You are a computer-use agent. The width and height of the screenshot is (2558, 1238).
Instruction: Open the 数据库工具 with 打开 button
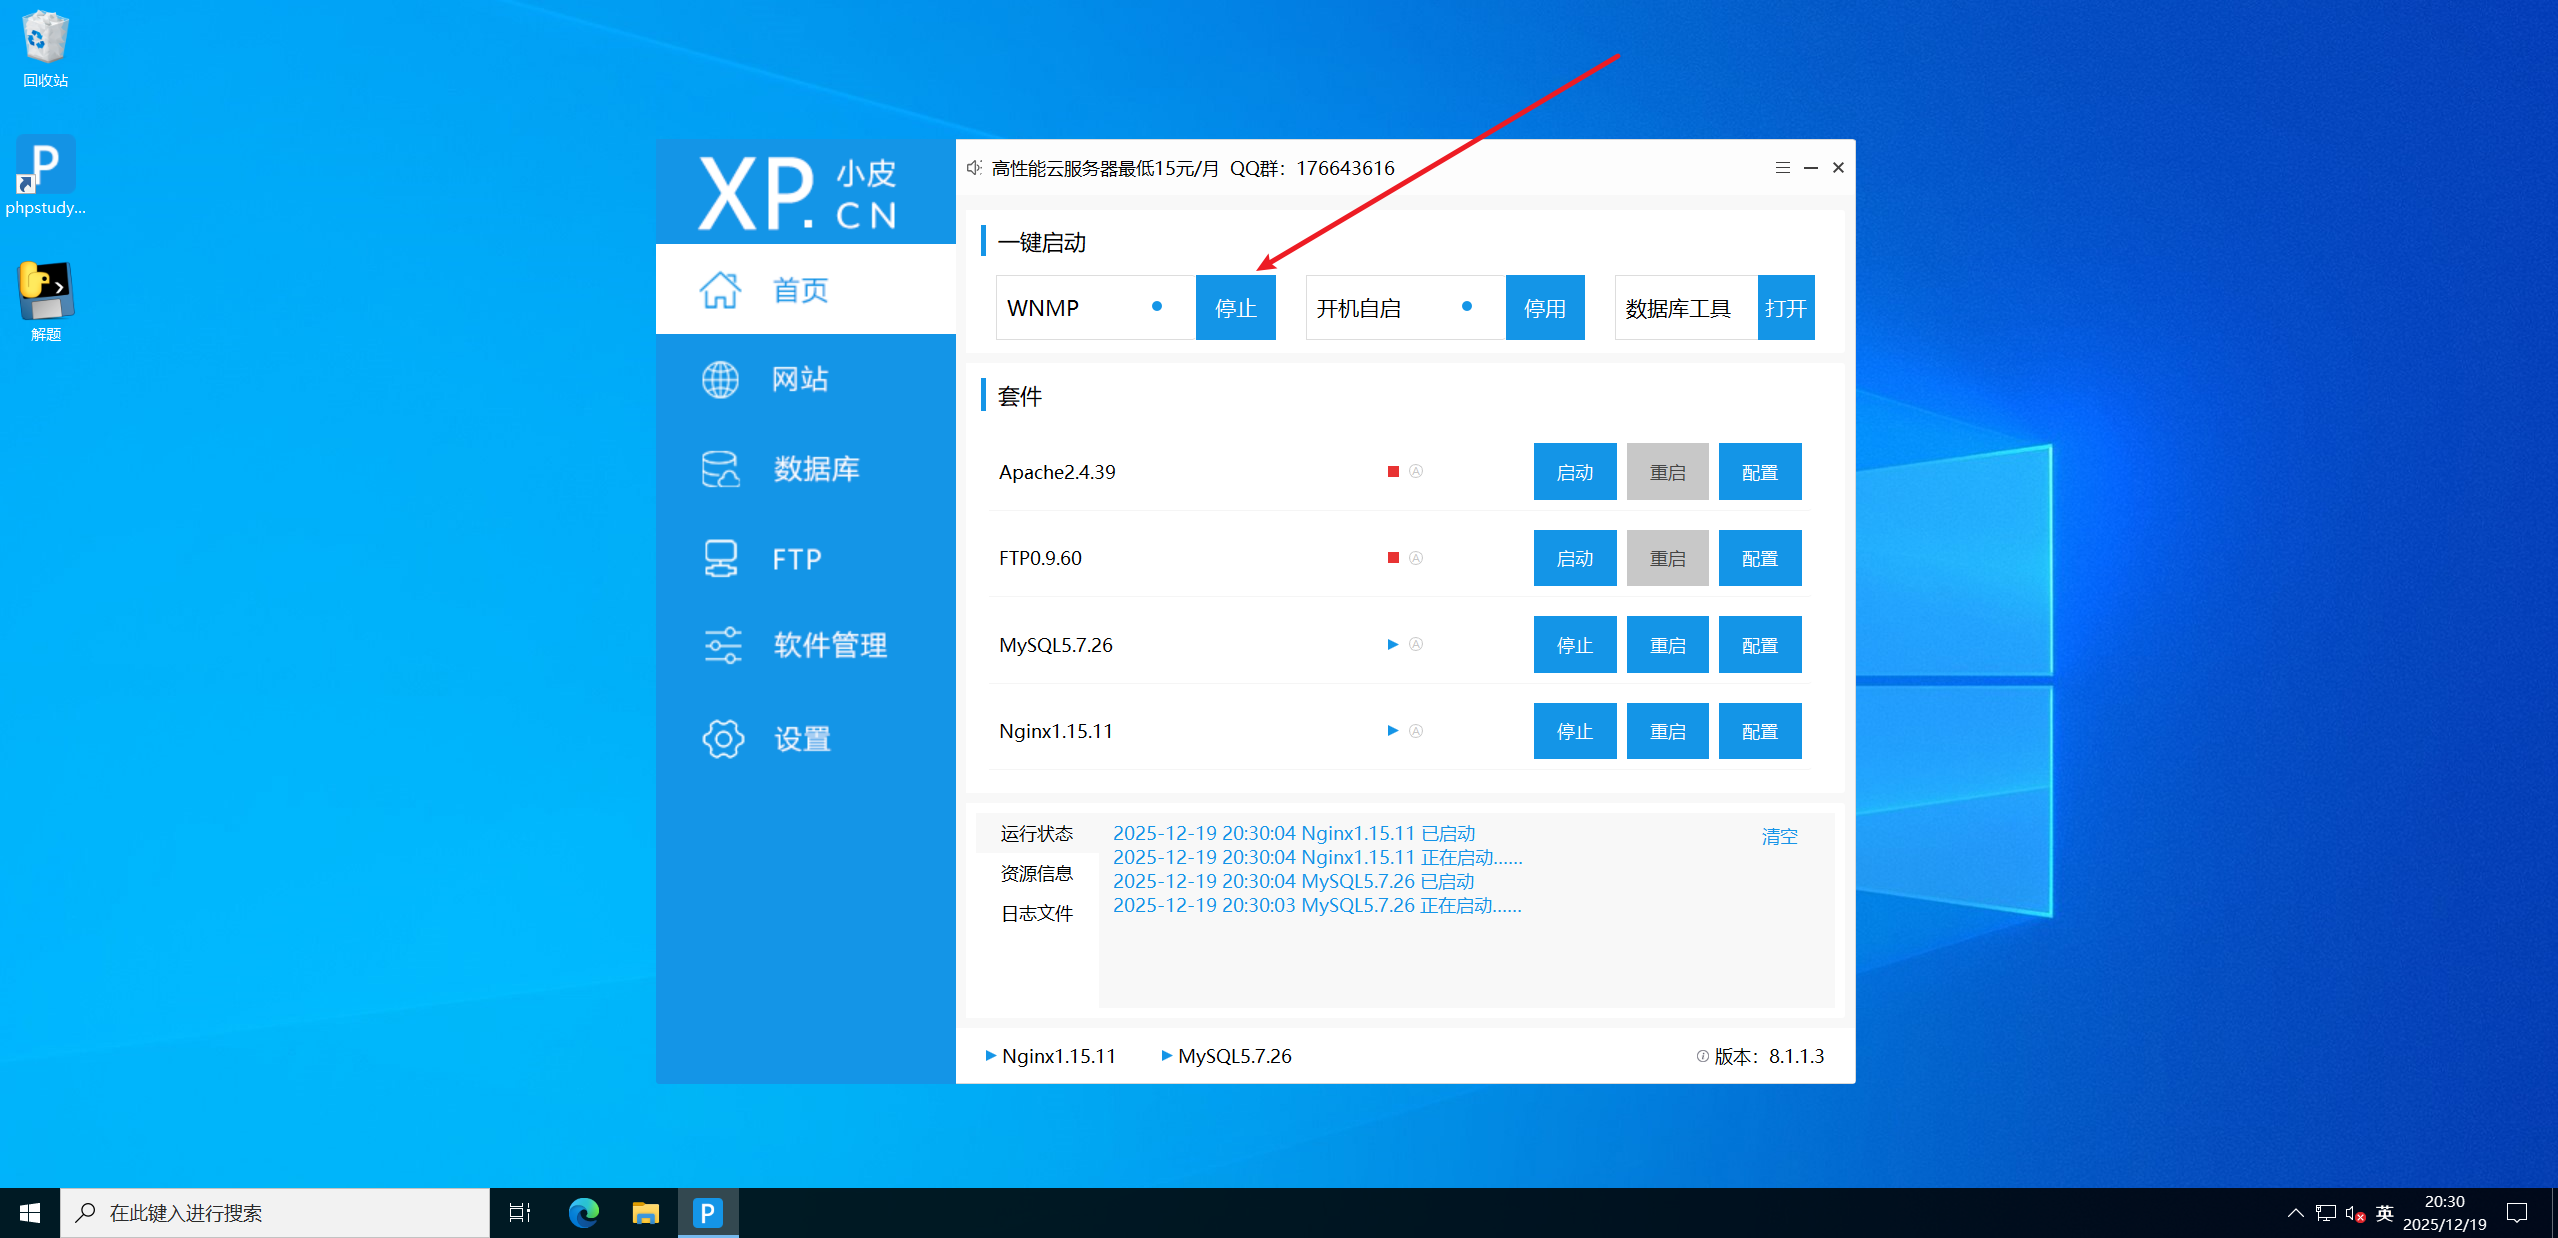pyautogui.click(x=1786, y=308)
